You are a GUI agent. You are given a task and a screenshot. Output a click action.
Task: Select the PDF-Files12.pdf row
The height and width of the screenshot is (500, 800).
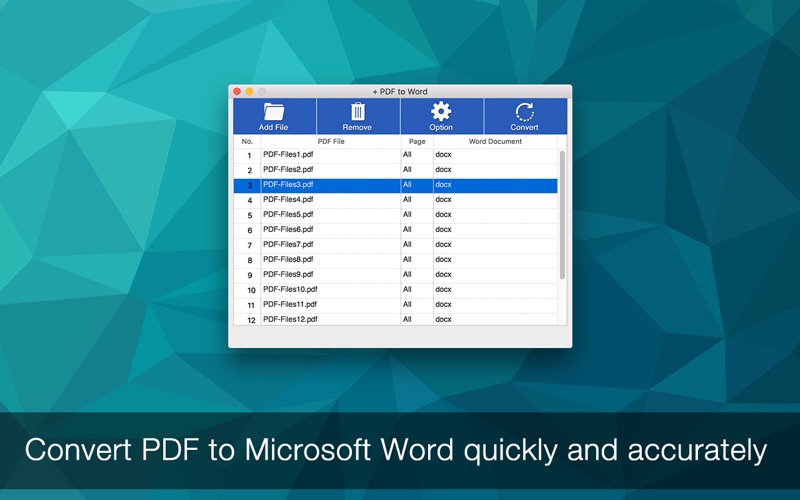[x=395, y=319]
